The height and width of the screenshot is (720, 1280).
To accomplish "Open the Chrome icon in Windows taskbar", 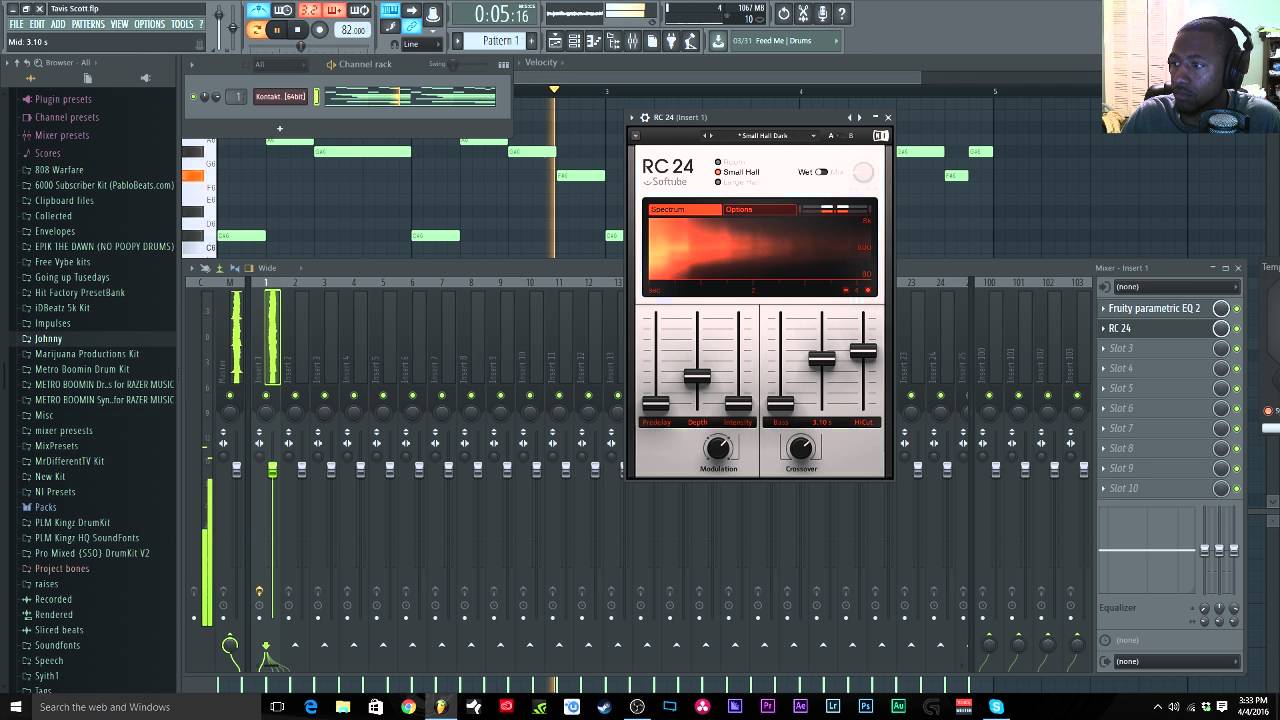I will click(x=408, y=707).
